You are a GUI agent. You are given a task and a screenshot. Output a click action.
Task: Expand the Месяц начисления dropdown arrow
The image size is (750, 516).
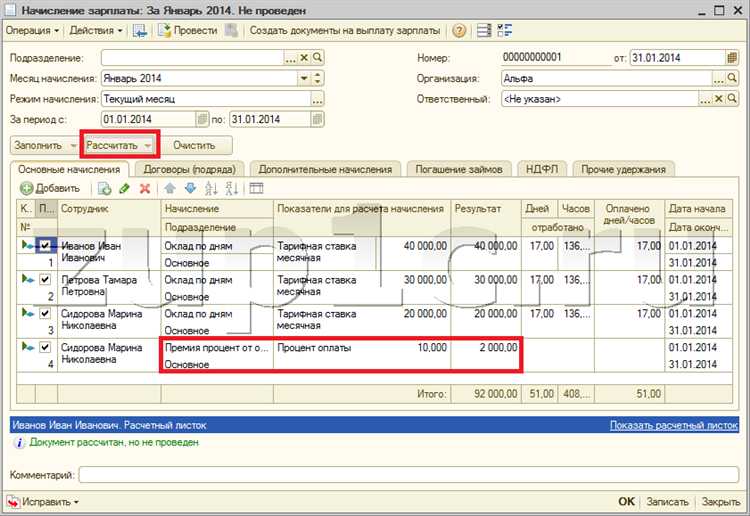tap(304, 78)
